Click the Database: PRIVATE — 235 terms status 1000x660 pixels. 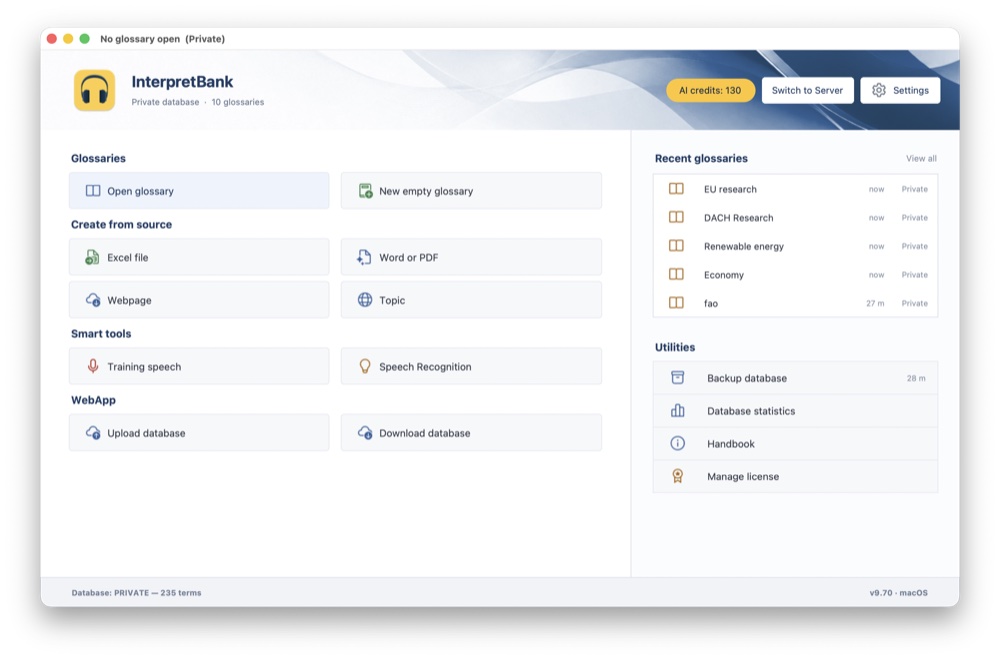coord(136,592)
